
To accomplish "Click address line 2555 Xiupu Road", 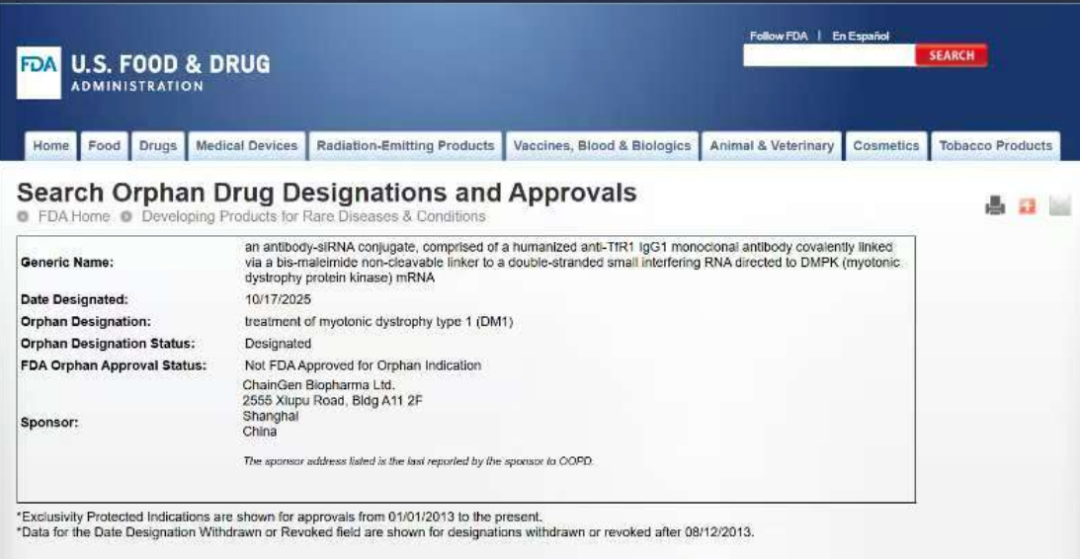I will coord(332,401).
